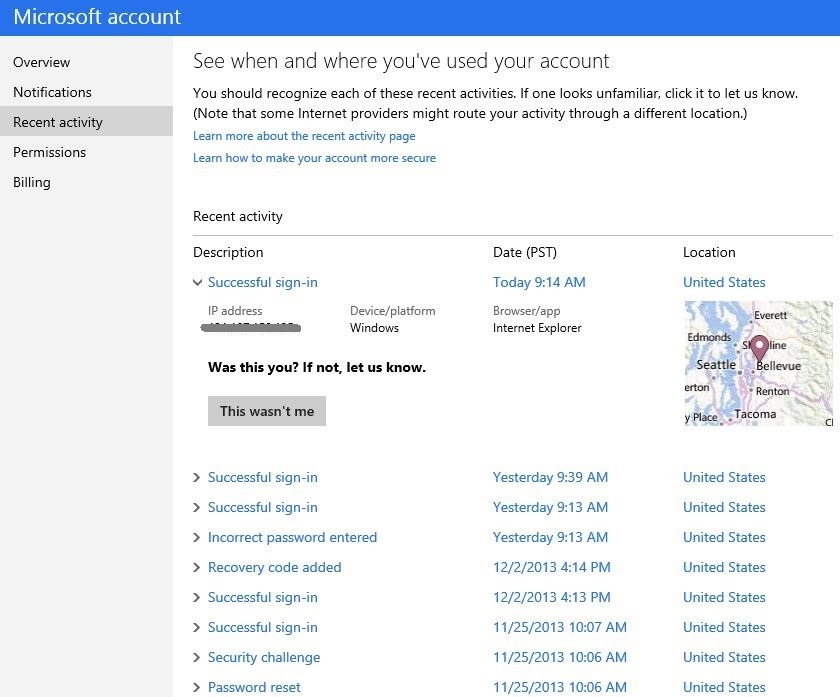Viewport: 840px width, 697px height.
Task: Click United States location for Recovery code added
Action: tap(724, 567)
